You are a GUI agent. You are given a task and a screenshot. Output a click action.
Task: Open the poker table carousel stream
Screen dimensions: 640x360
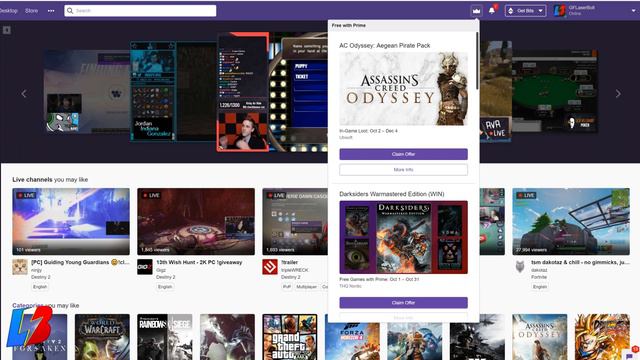554,91
